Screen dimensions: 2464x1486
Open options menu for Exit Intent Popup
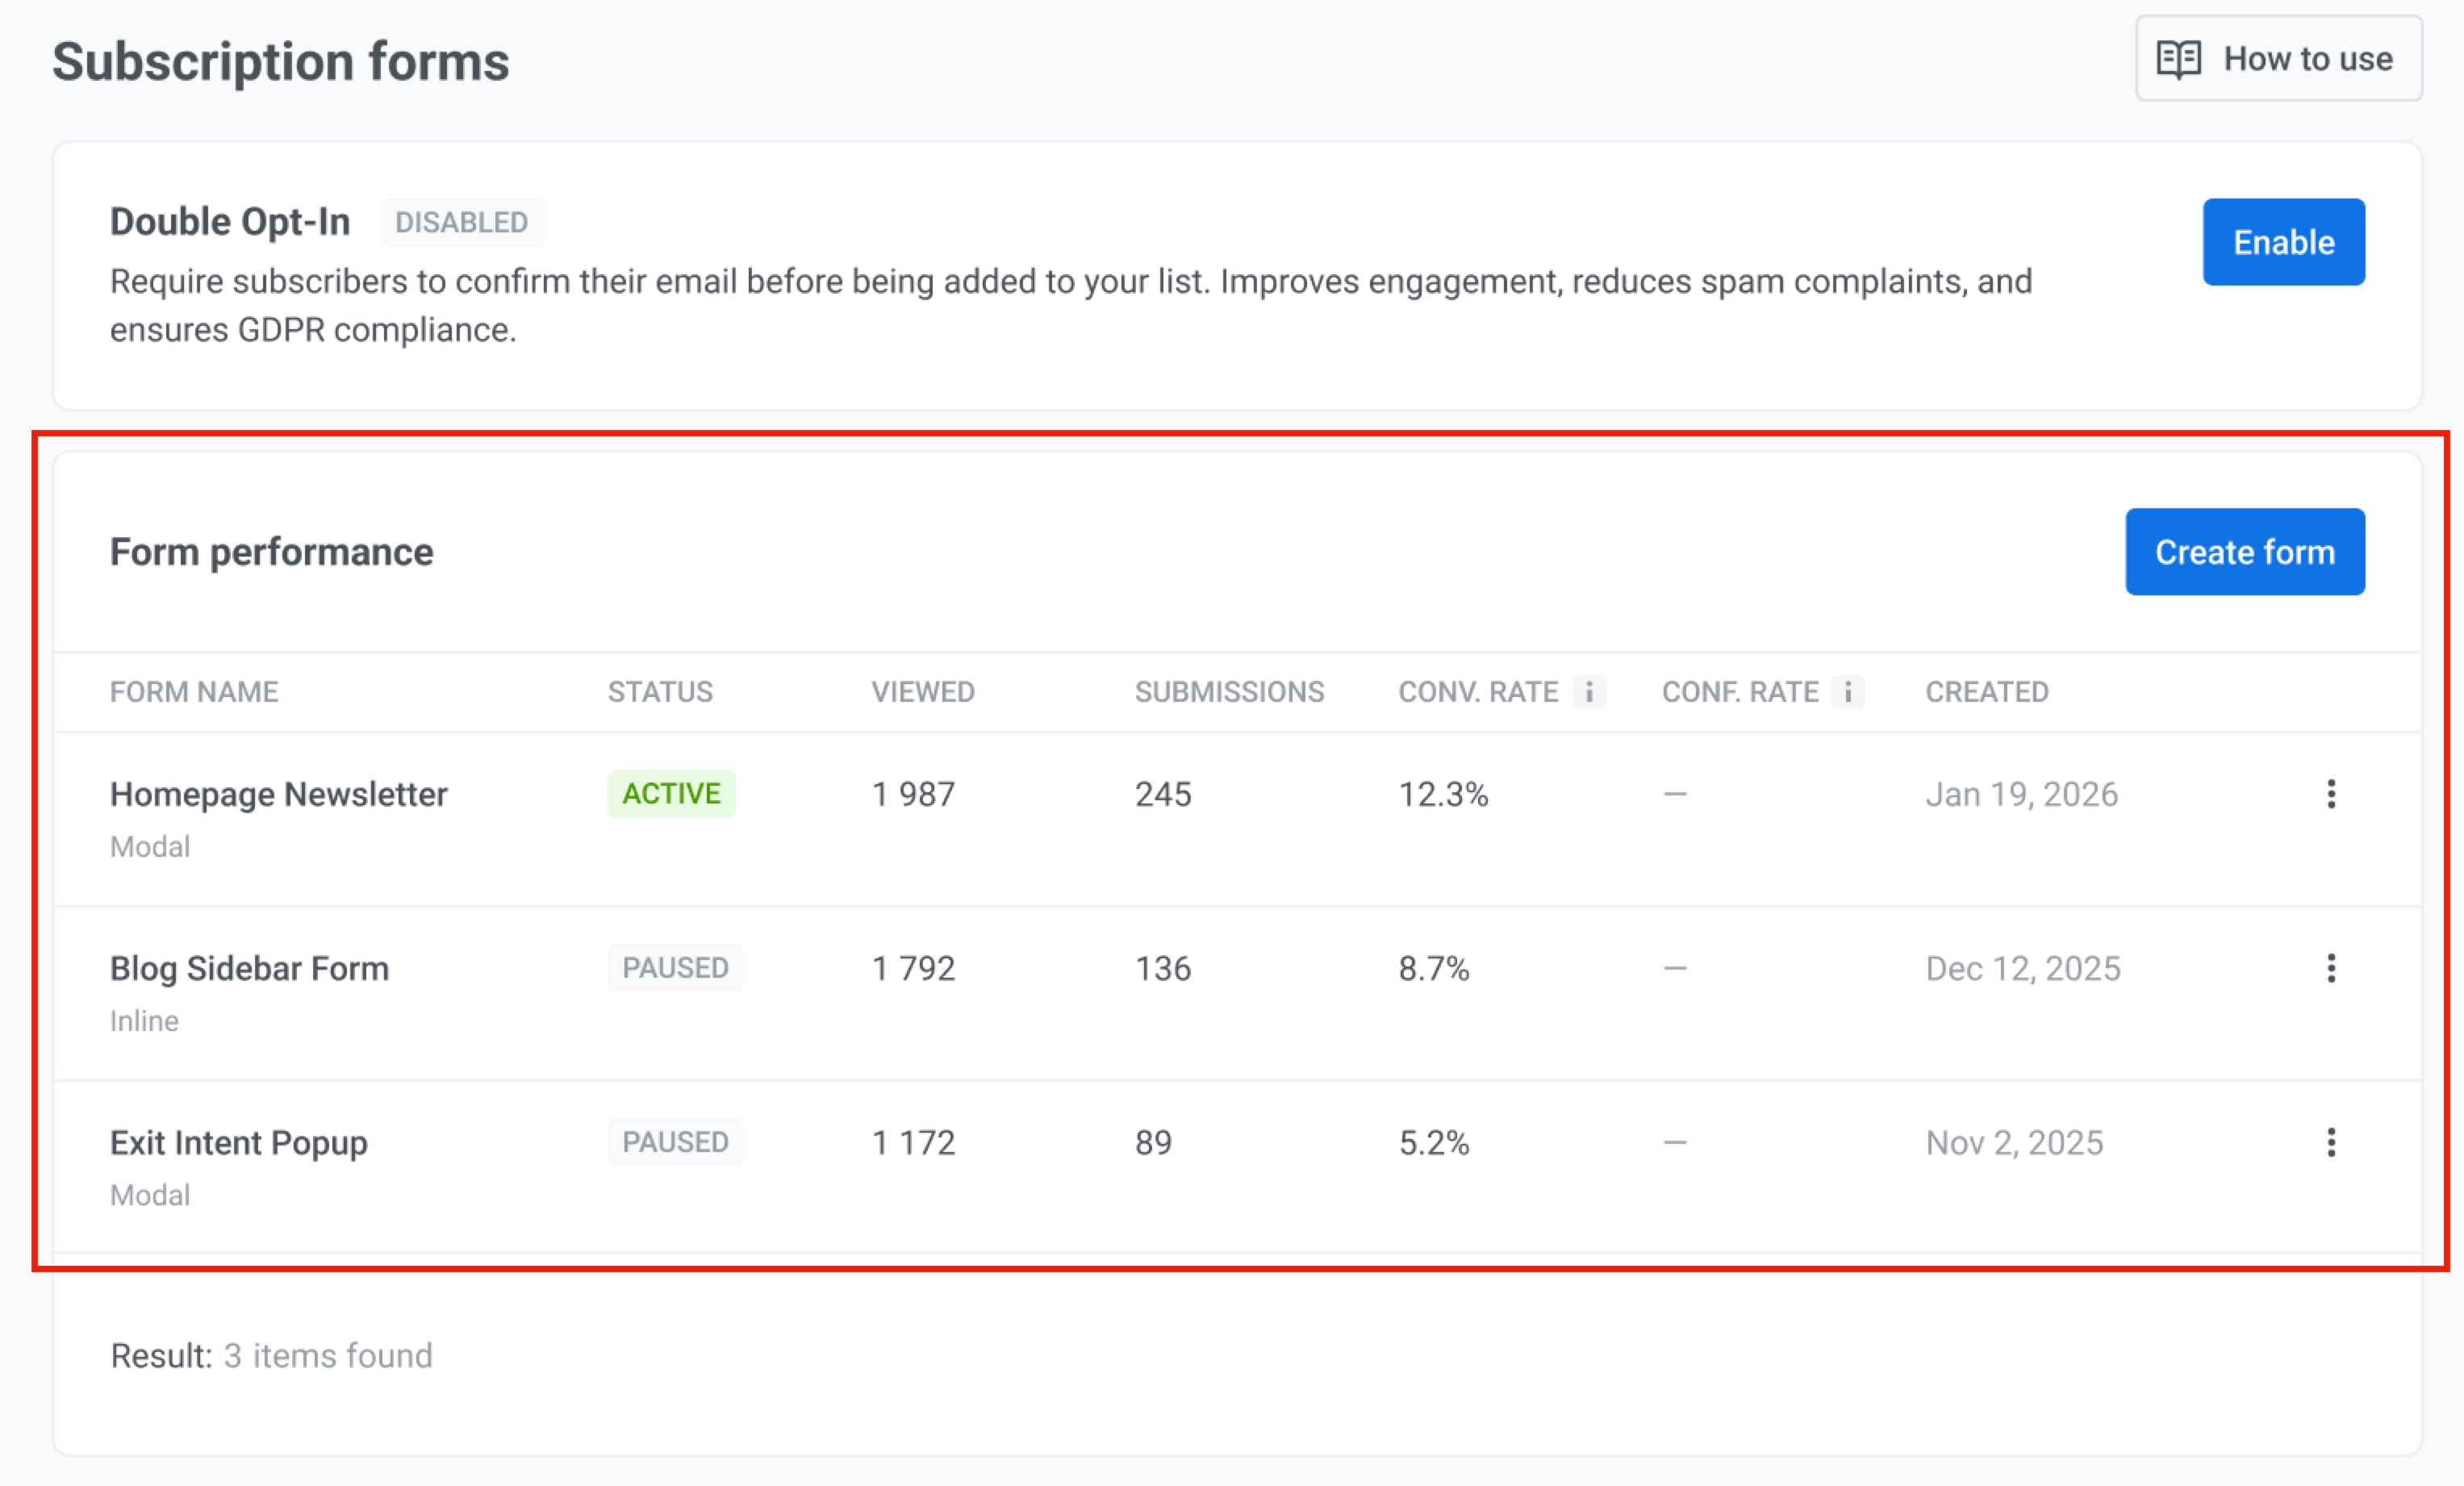[2332, 1142]
